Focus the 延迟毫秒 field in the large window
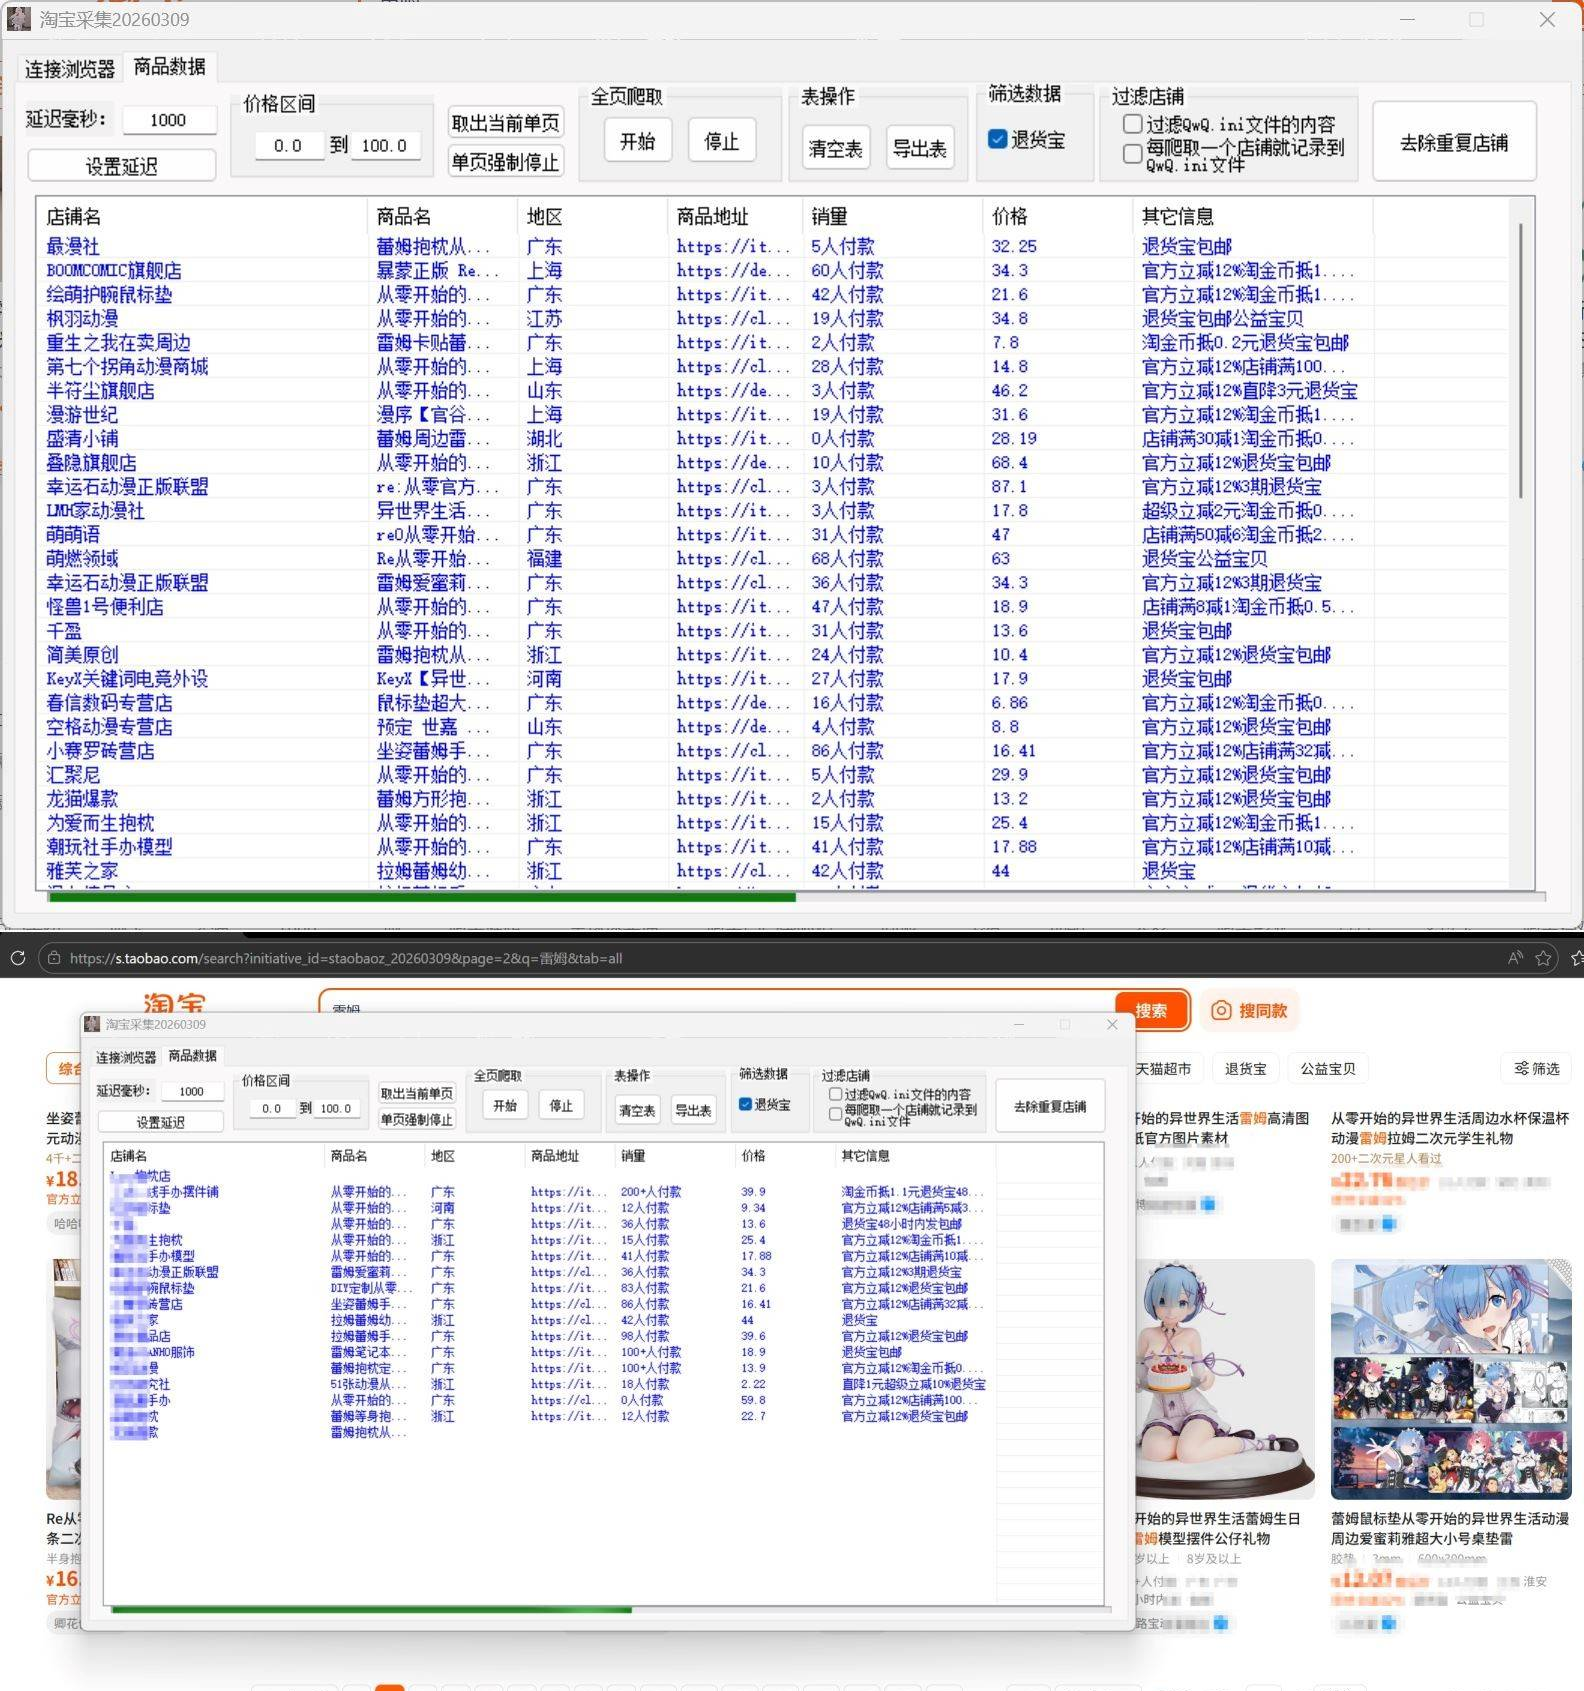The image size is (1584, 1691). click(x=168, y=120)
